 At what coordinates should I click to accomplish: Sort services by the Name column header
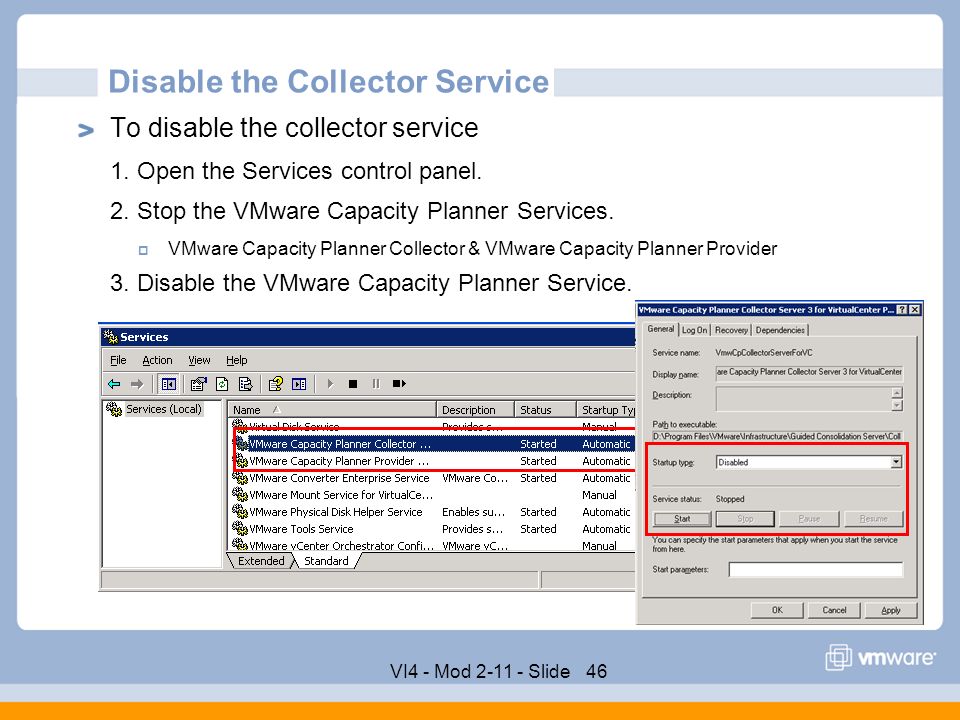pyautogui.click(x=332, y=410)
